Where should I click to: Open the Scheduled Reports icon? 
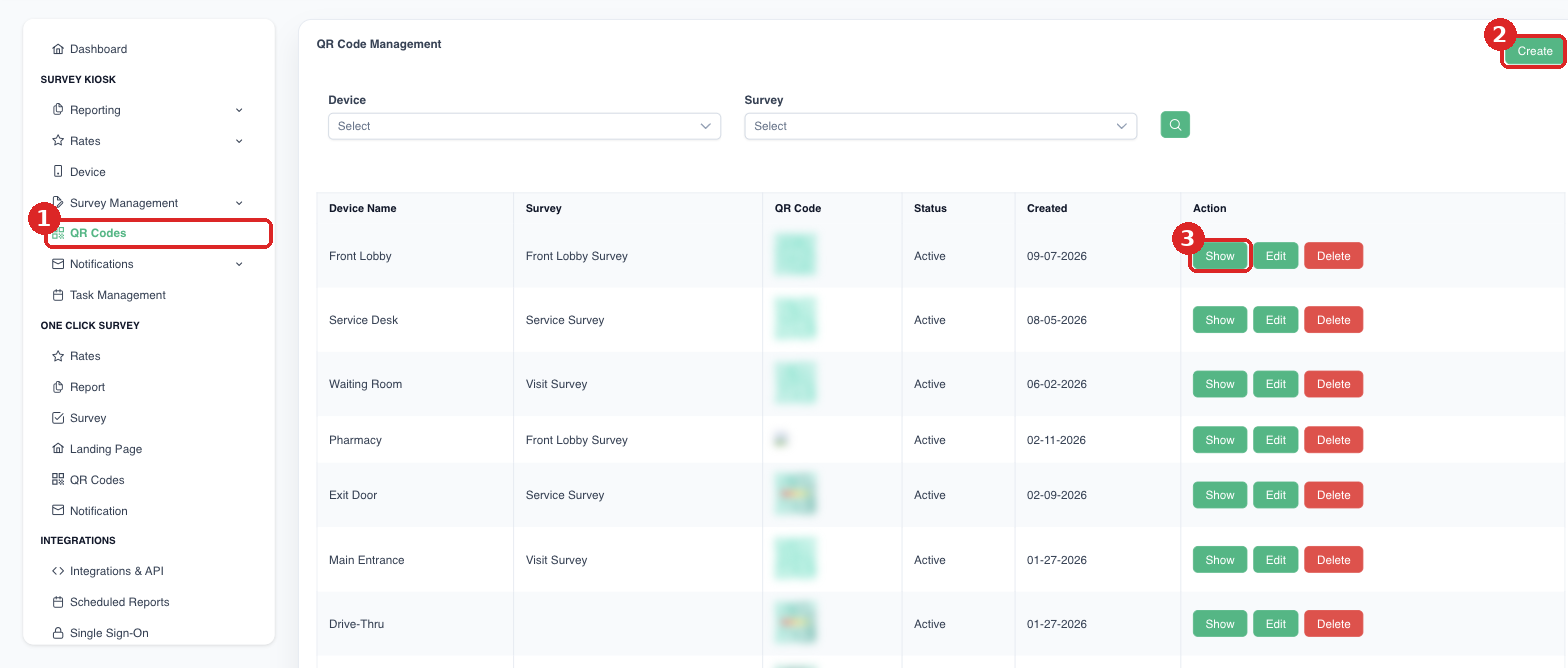point(58,602)
